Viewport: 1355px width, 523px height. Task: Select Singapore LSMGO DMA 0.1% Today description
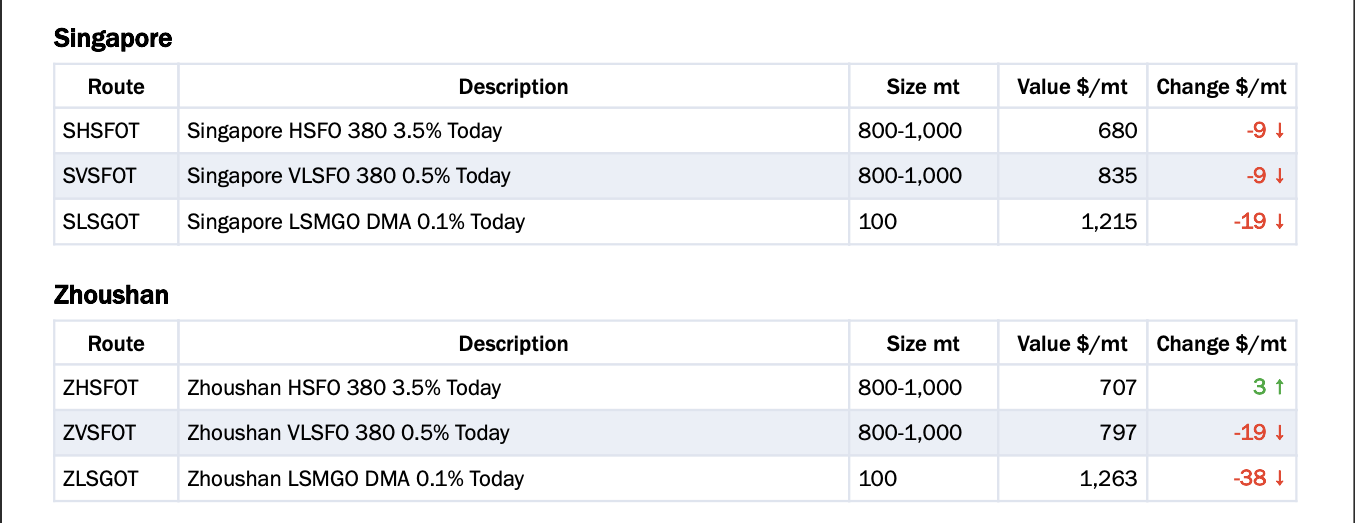[x=356, y=222]
